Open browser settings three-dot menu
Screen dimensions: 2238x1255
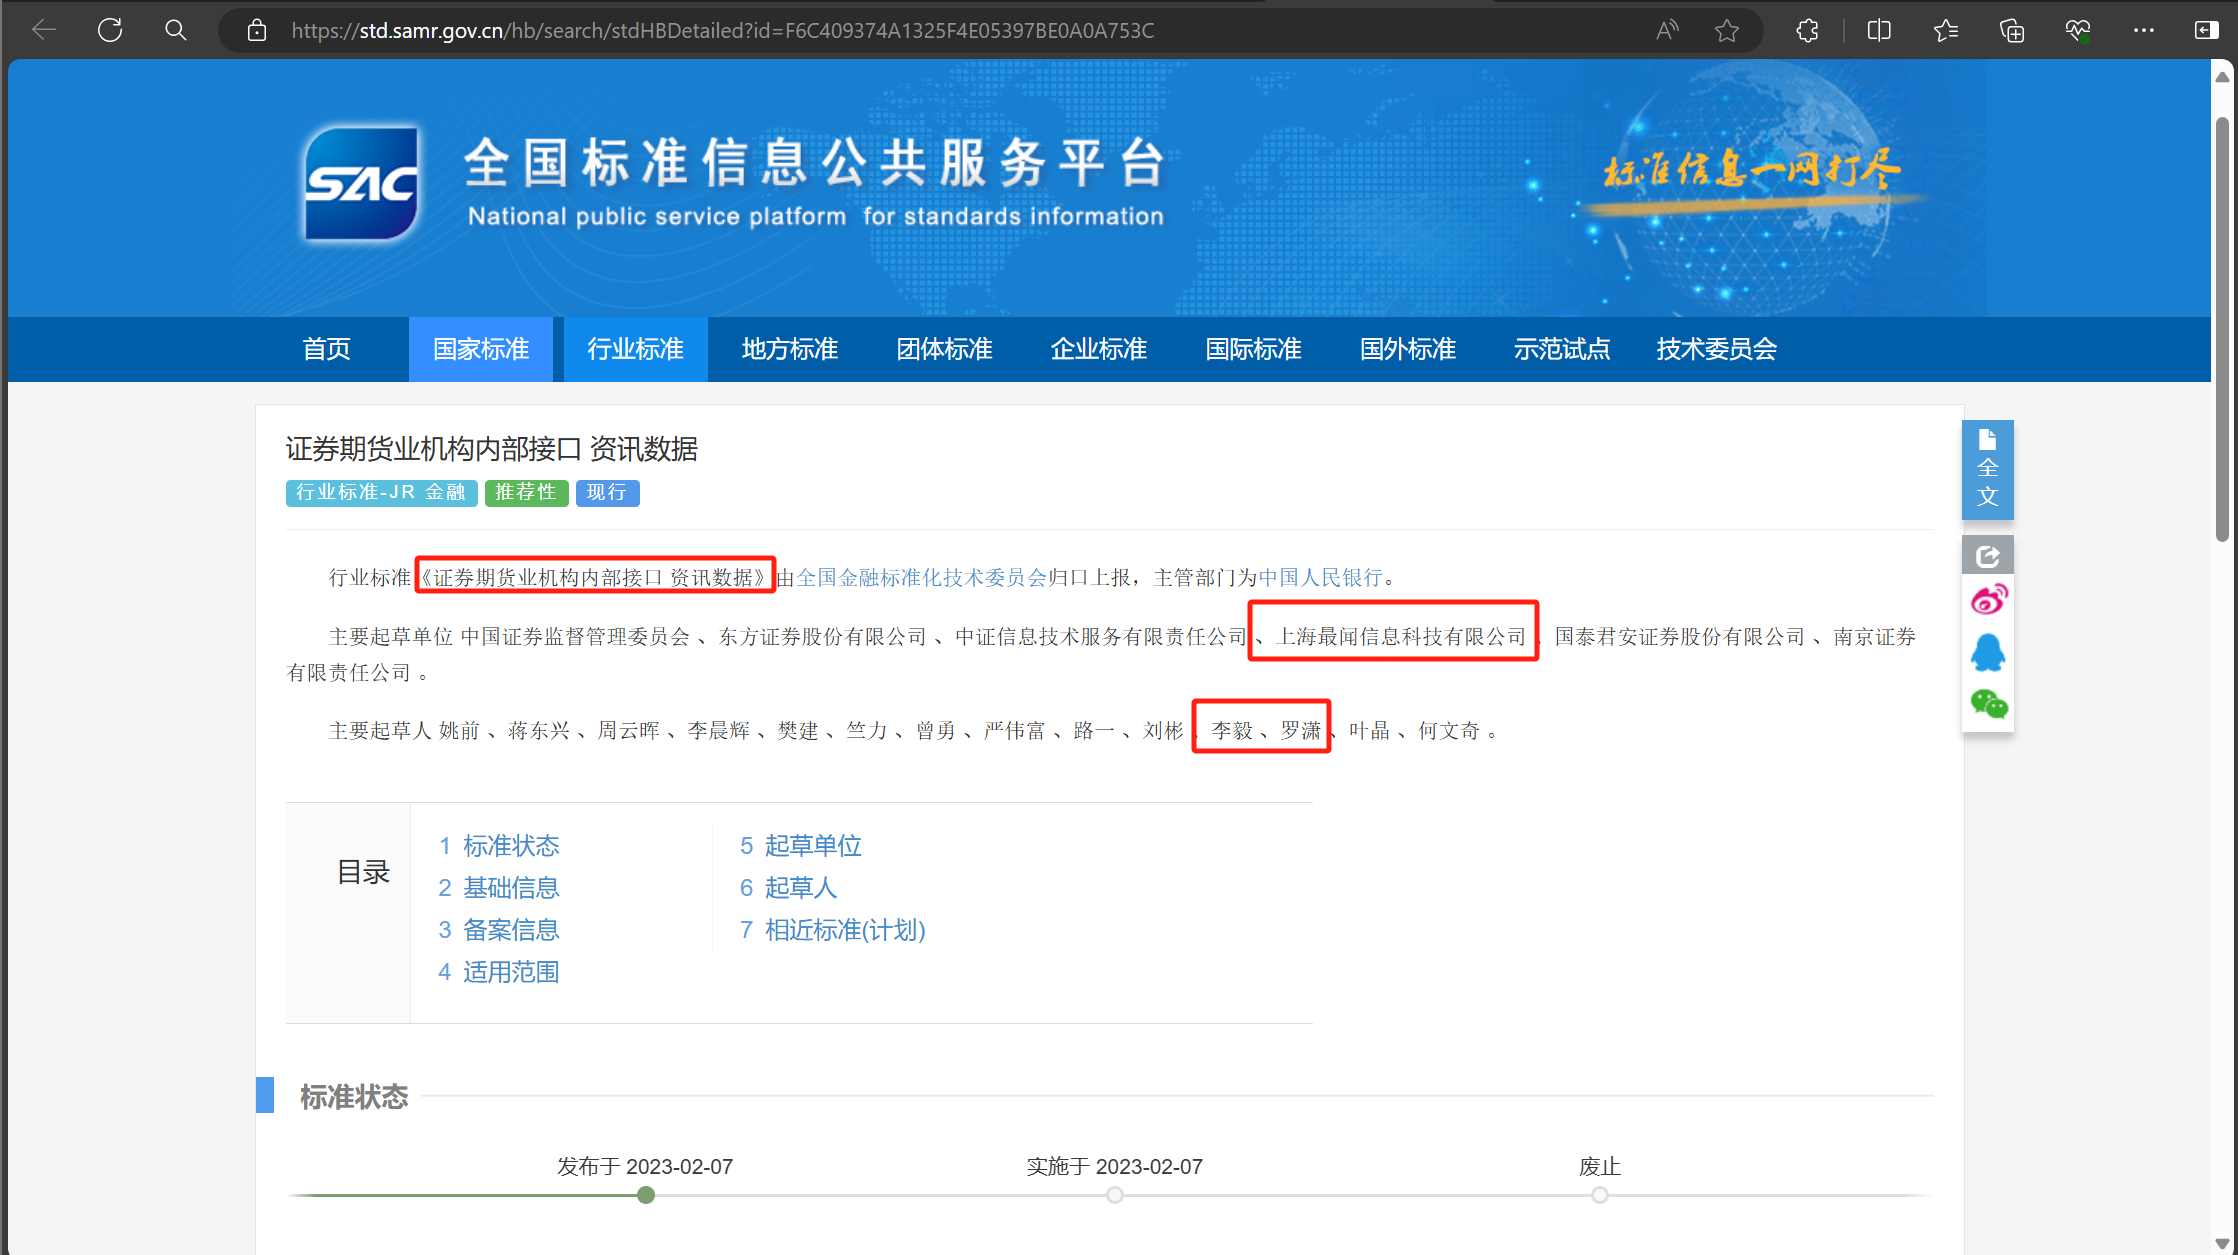(2143, 30)
